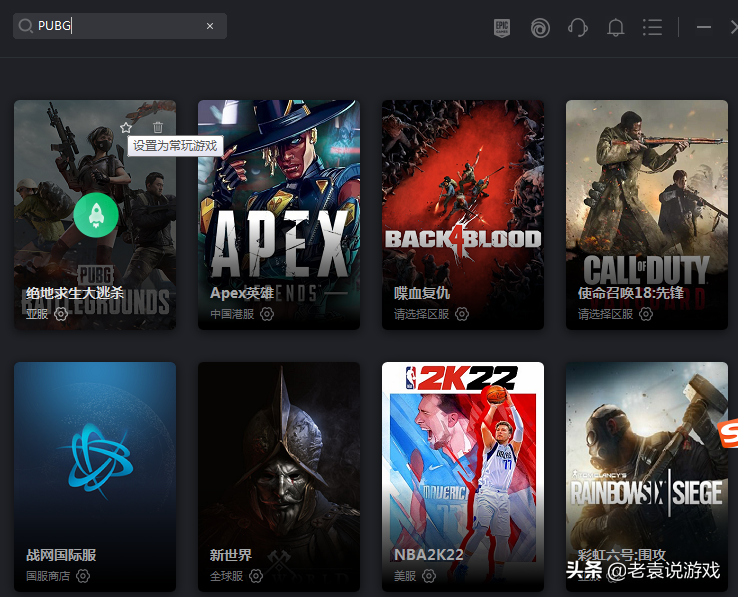
Task: Open the list menu icon in the top bar
Action: 652,28
